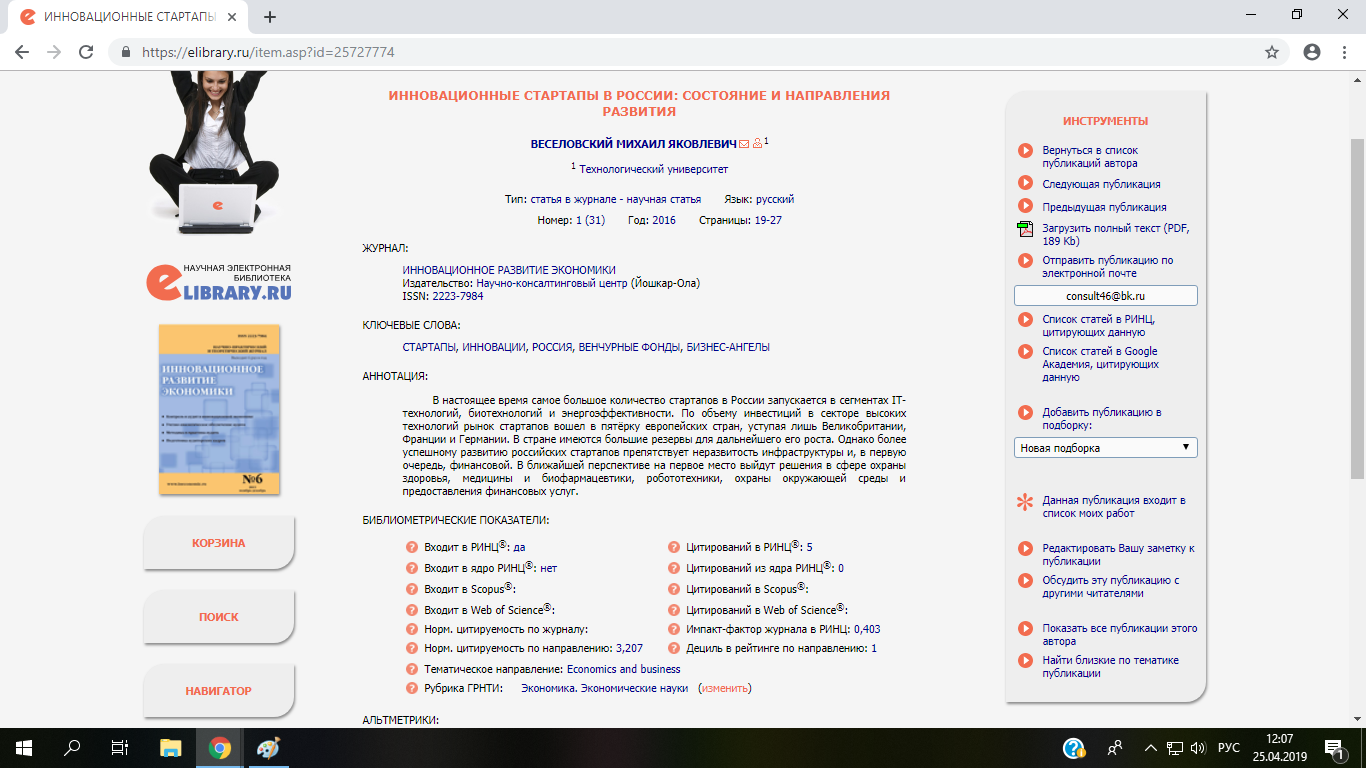The height and width of the screenshot is (768, 1366).
Task: Open Windows search from the taskbar
Action: (72, 747)
